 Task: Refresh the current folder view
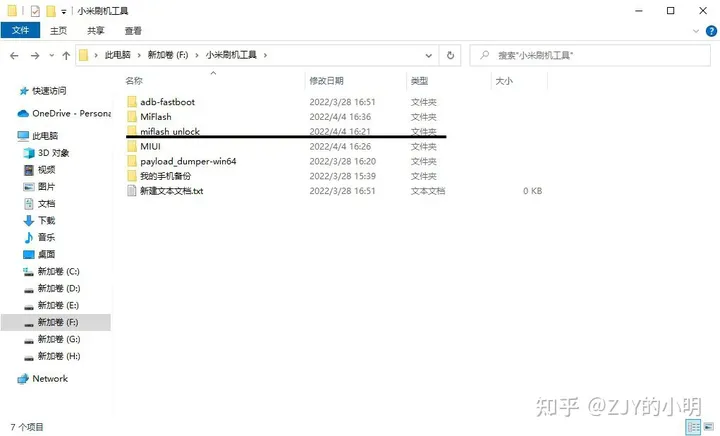pyautogui.click(x=450, y=56)
